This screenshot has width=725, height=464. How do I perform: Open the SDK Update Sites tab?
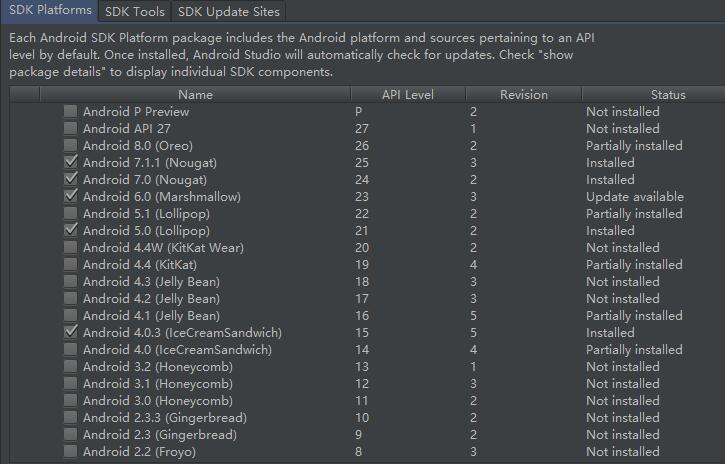[x=230, y=11]
